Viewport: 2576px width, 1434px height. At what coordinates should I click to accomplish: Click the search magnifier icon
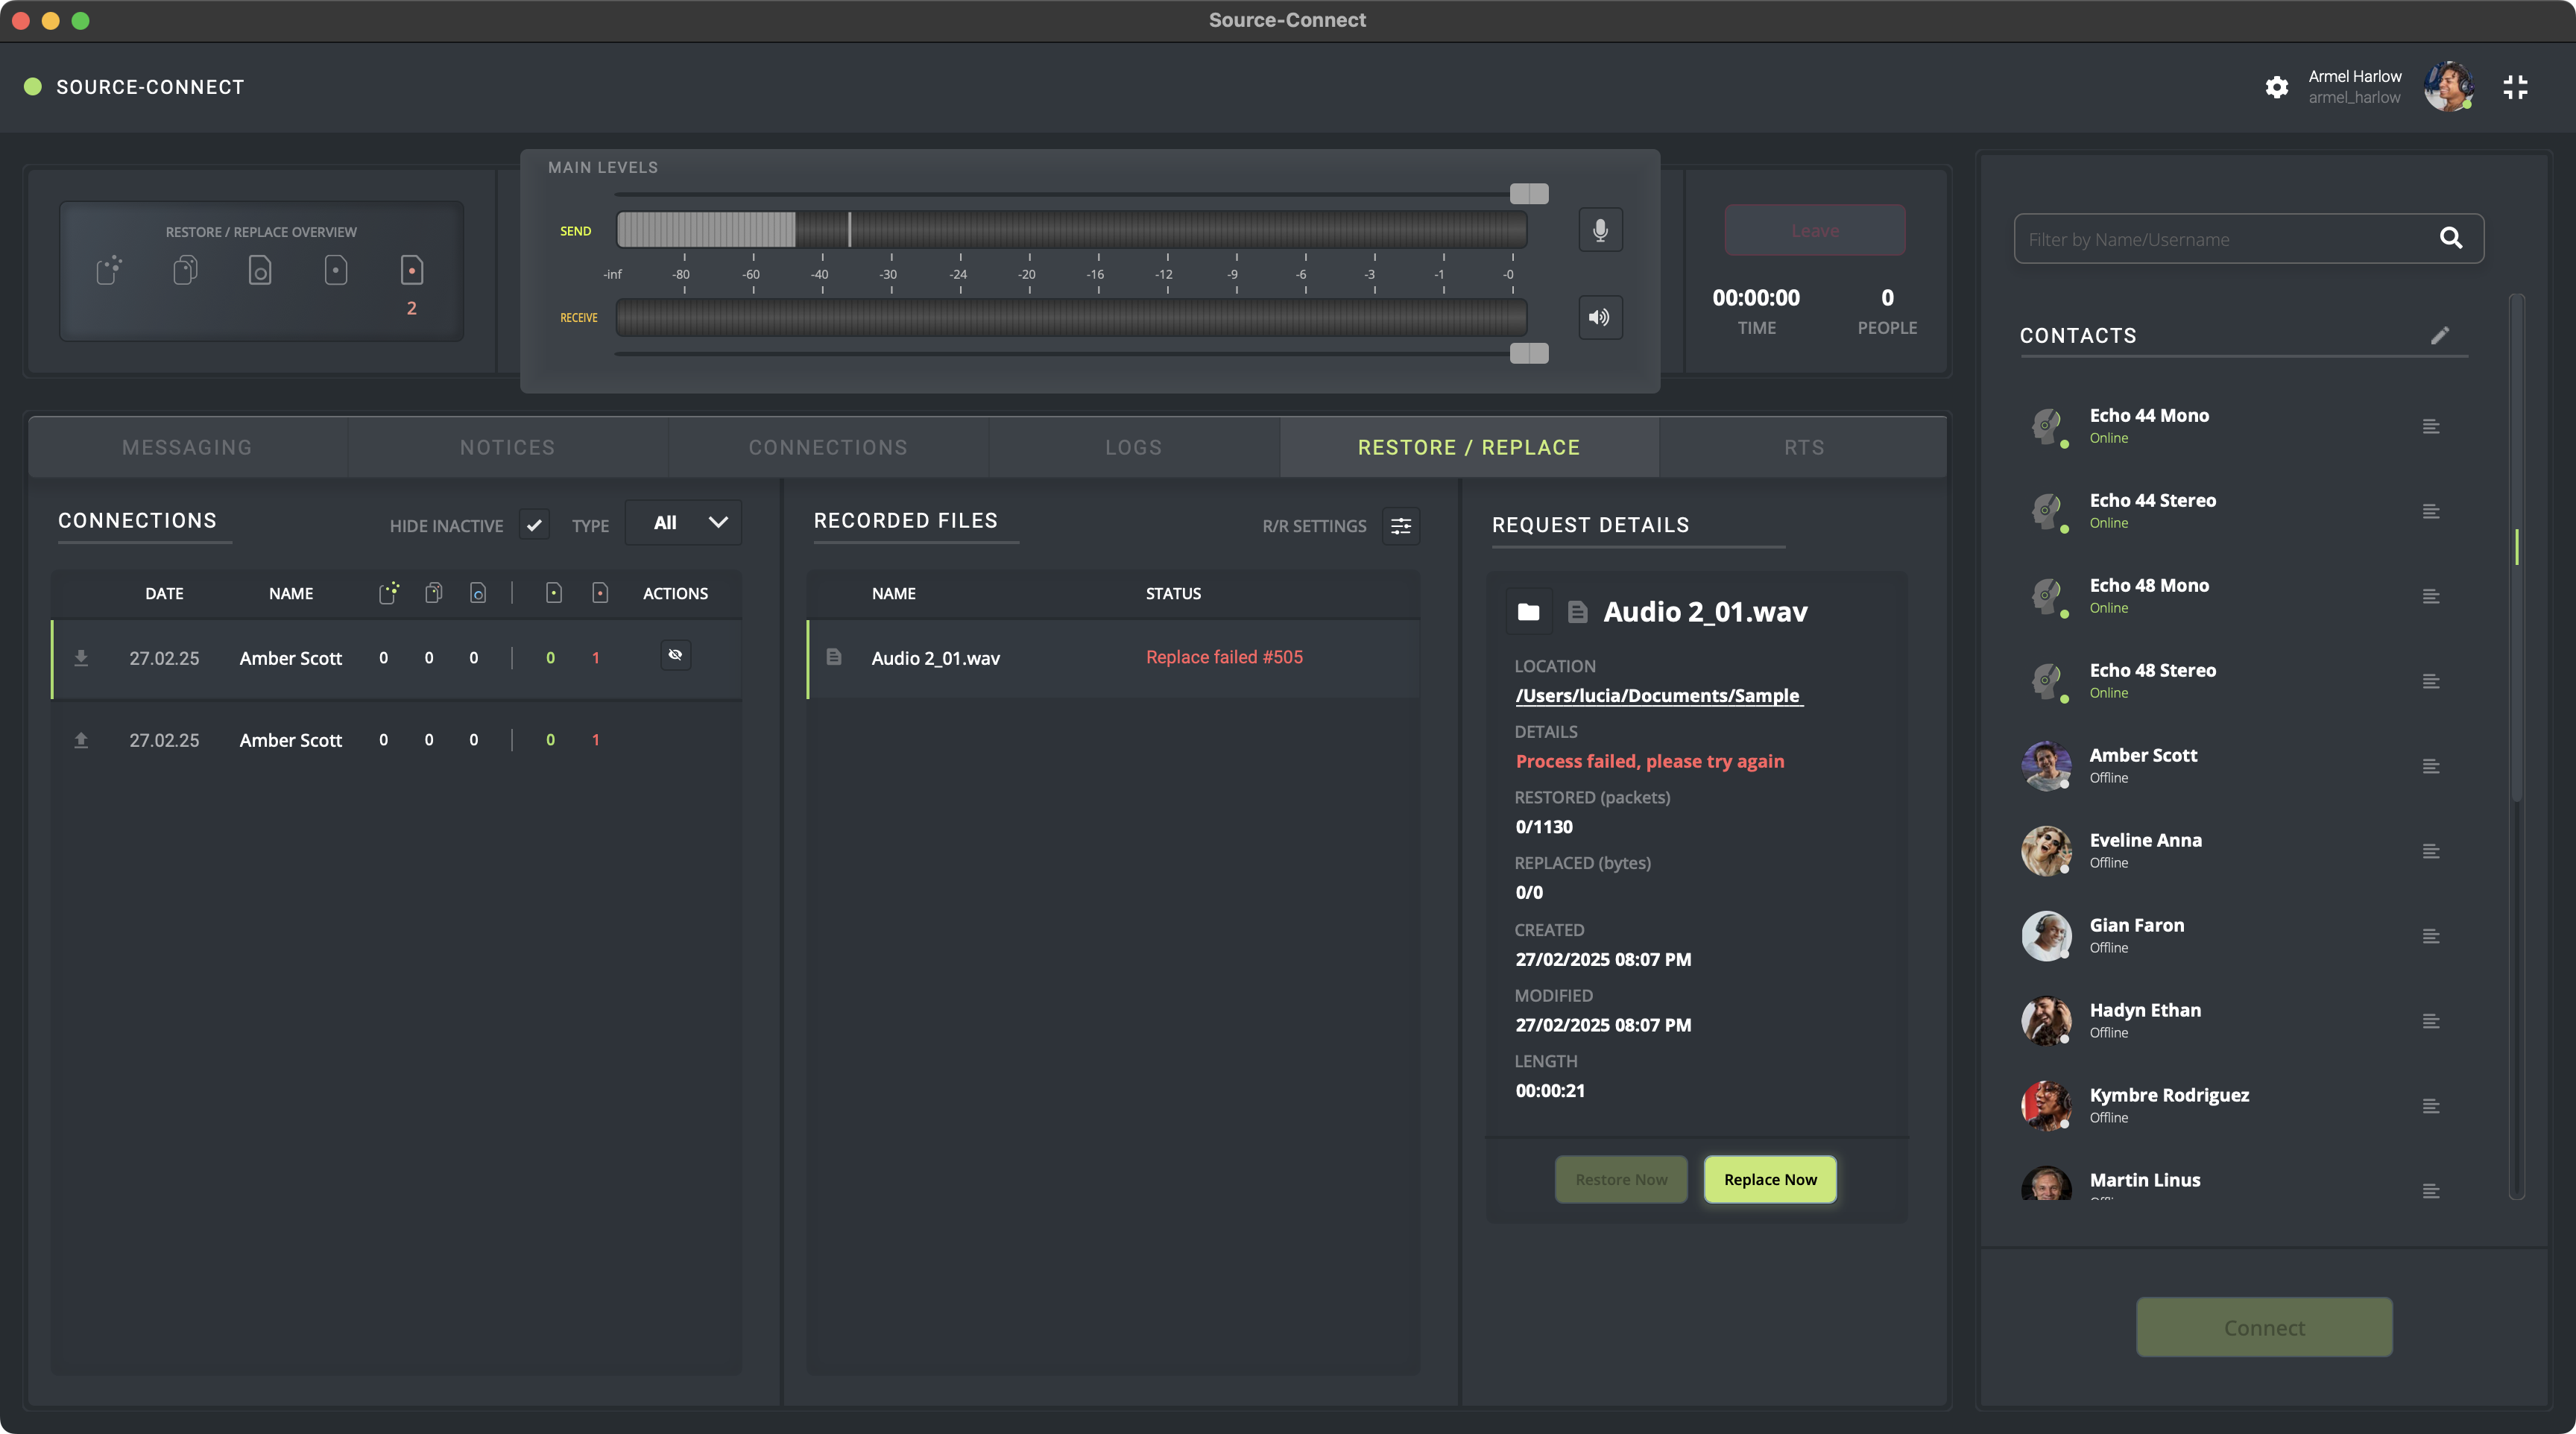pyautogui.click(x=2450, y=238)
